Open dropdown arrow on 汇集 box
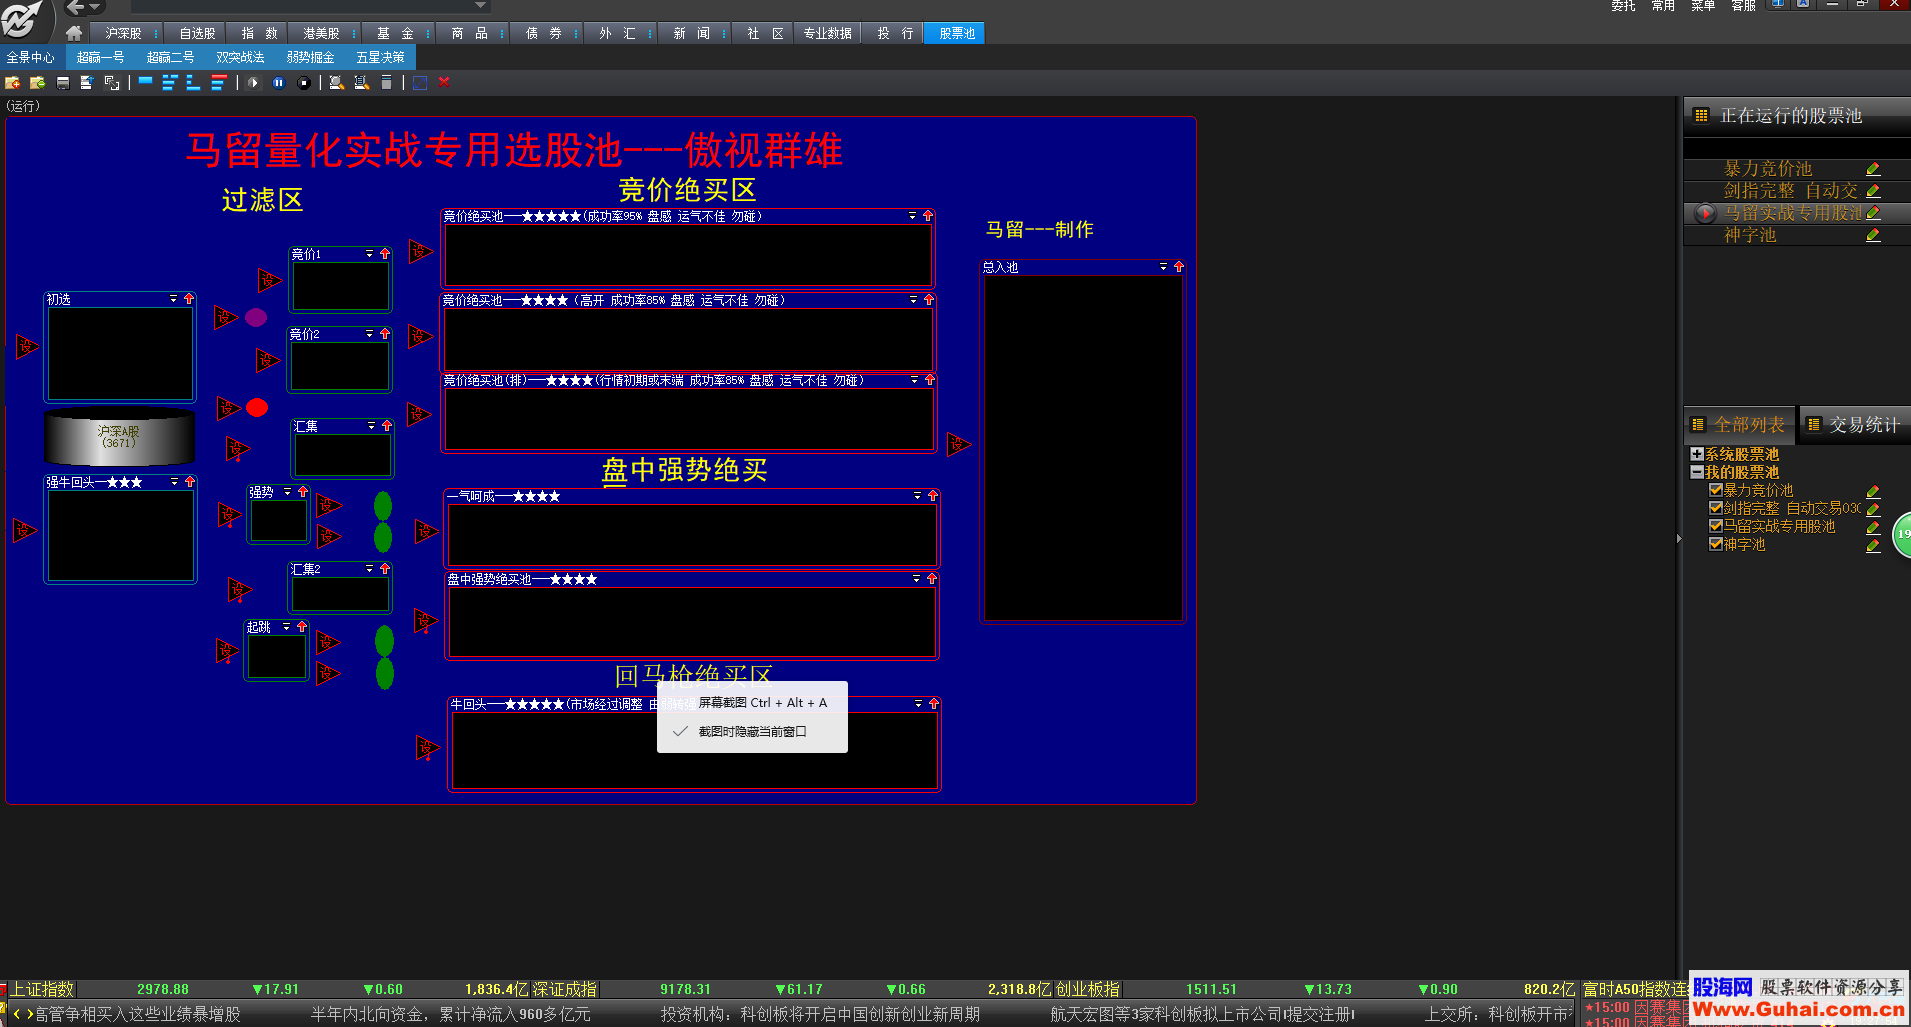This screenshot has width=1911, height=1027. coord(371,426)
